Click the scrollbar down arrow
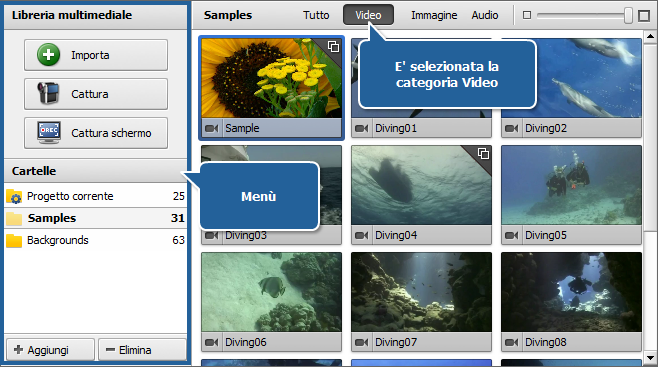Viewport: 658px width, 368px height. click(x=650, y=358)
